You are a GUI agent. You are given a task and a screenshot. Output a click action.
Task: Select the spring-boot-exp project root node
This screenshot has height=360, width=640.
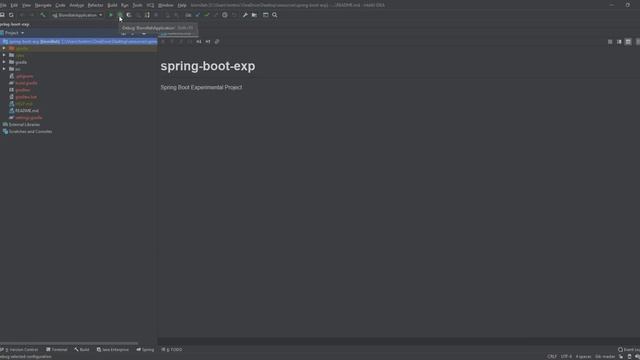78,42
